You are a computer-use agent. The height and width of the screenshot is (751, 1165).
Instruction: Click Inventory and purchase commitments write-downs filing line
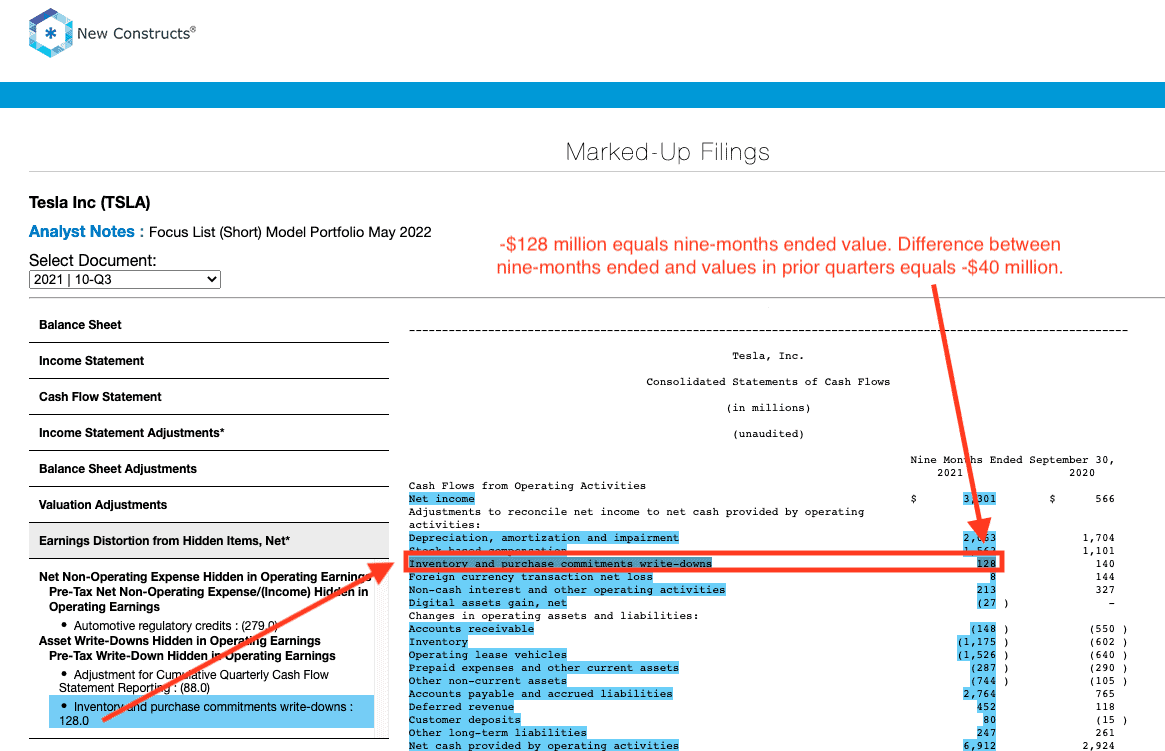pyautogui.click(x=560, y=564)
